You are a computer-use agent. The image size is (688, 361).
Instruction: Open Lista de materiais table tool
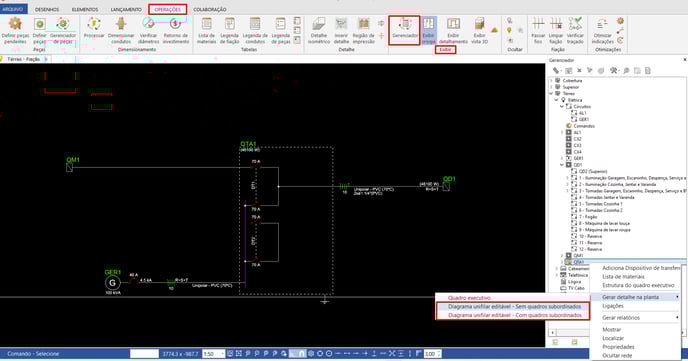[207, 31]
